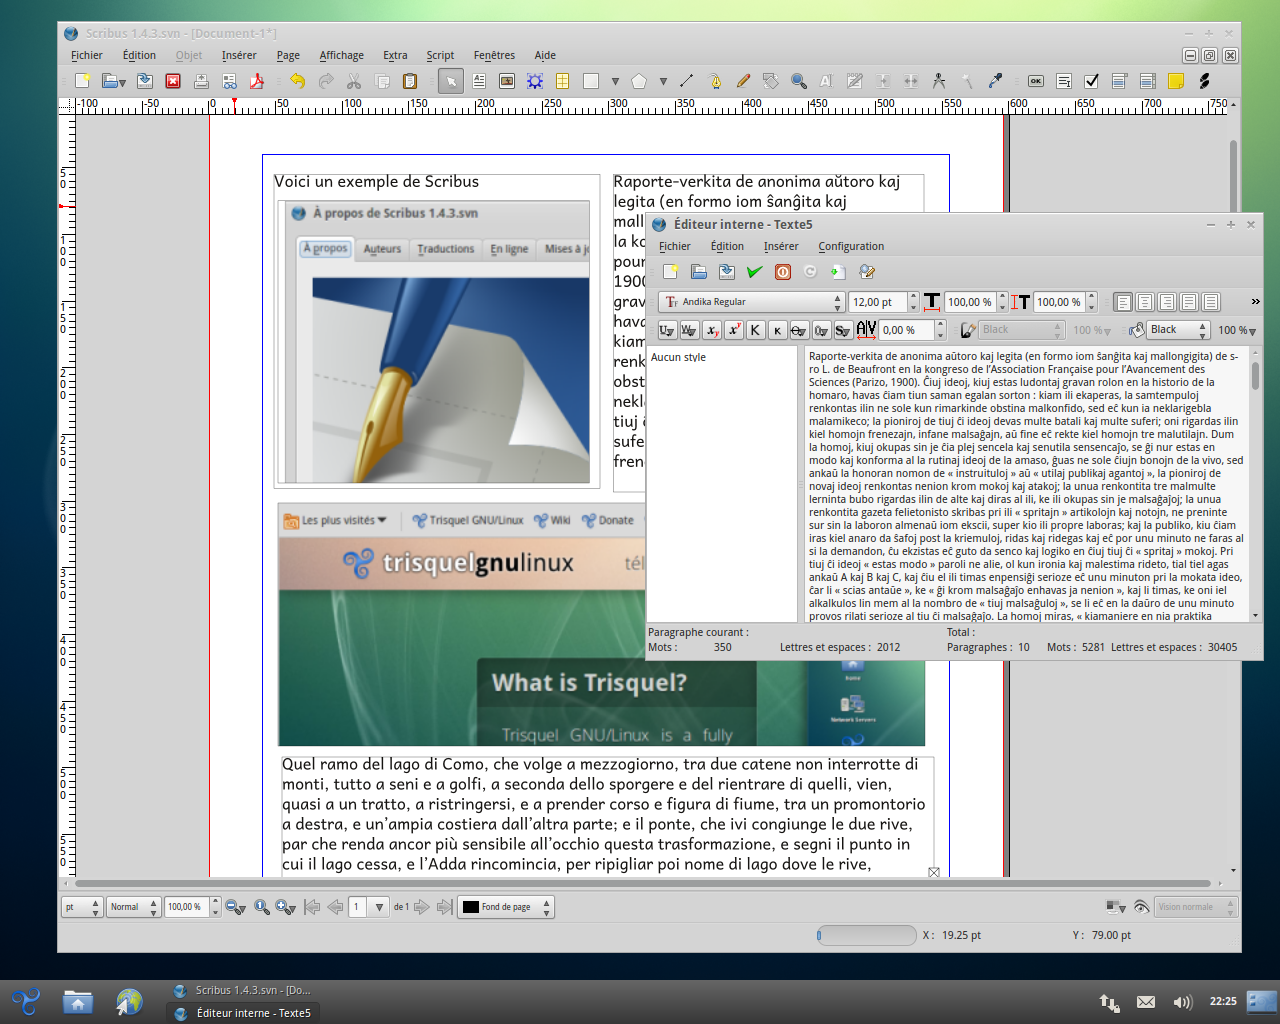
Task: Select the insert image frame tool
Action: coord(507,81)
